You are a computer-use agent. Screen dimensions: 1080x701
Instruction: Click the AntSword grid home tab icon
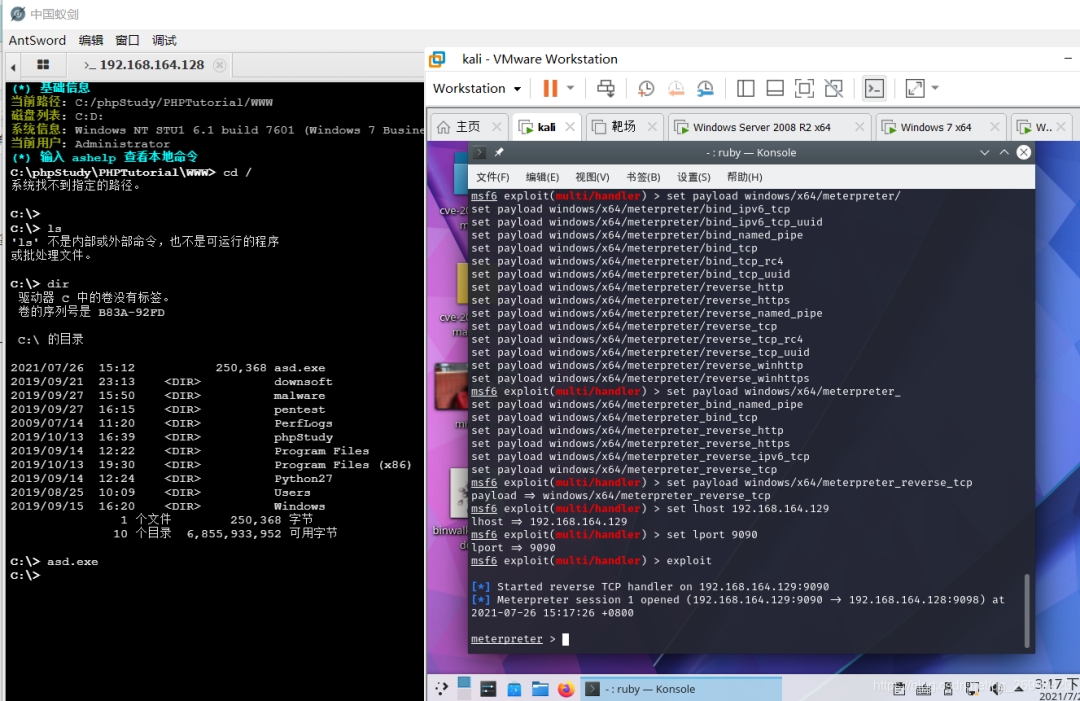[43, 65]
